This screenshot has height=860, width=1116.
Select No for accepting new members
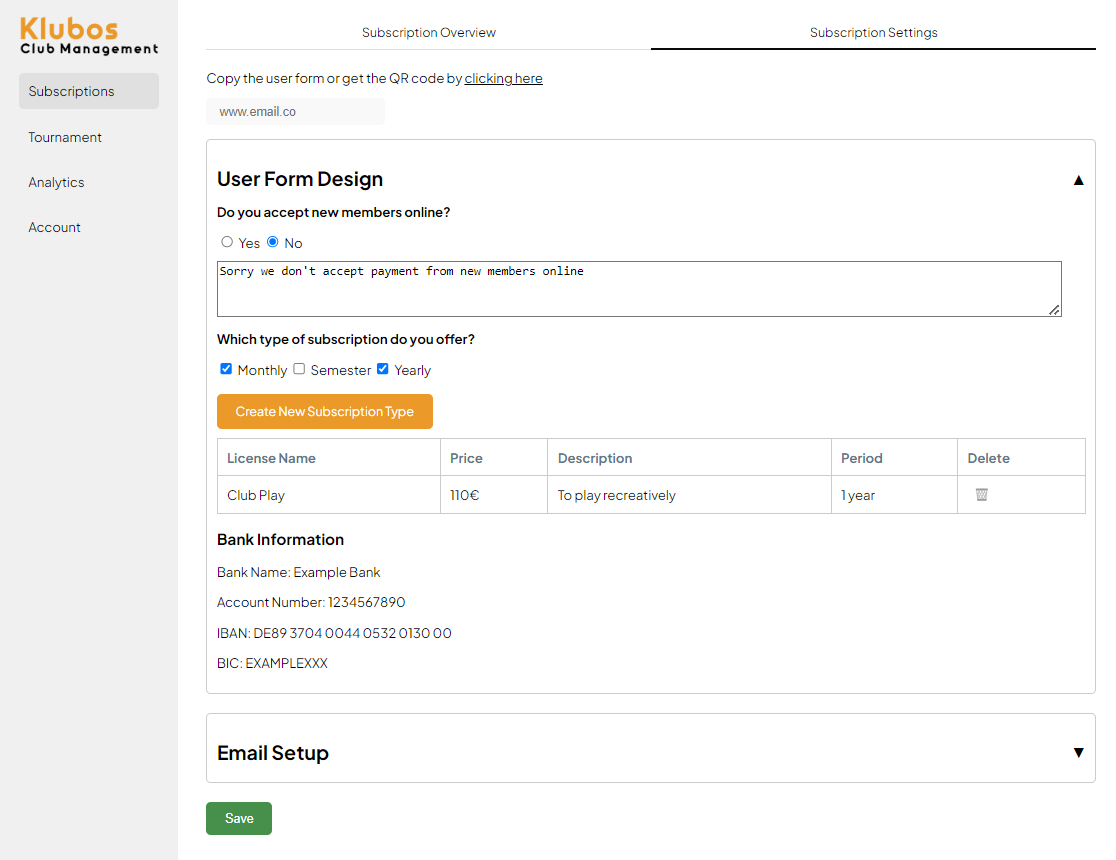tap(273, 242)
